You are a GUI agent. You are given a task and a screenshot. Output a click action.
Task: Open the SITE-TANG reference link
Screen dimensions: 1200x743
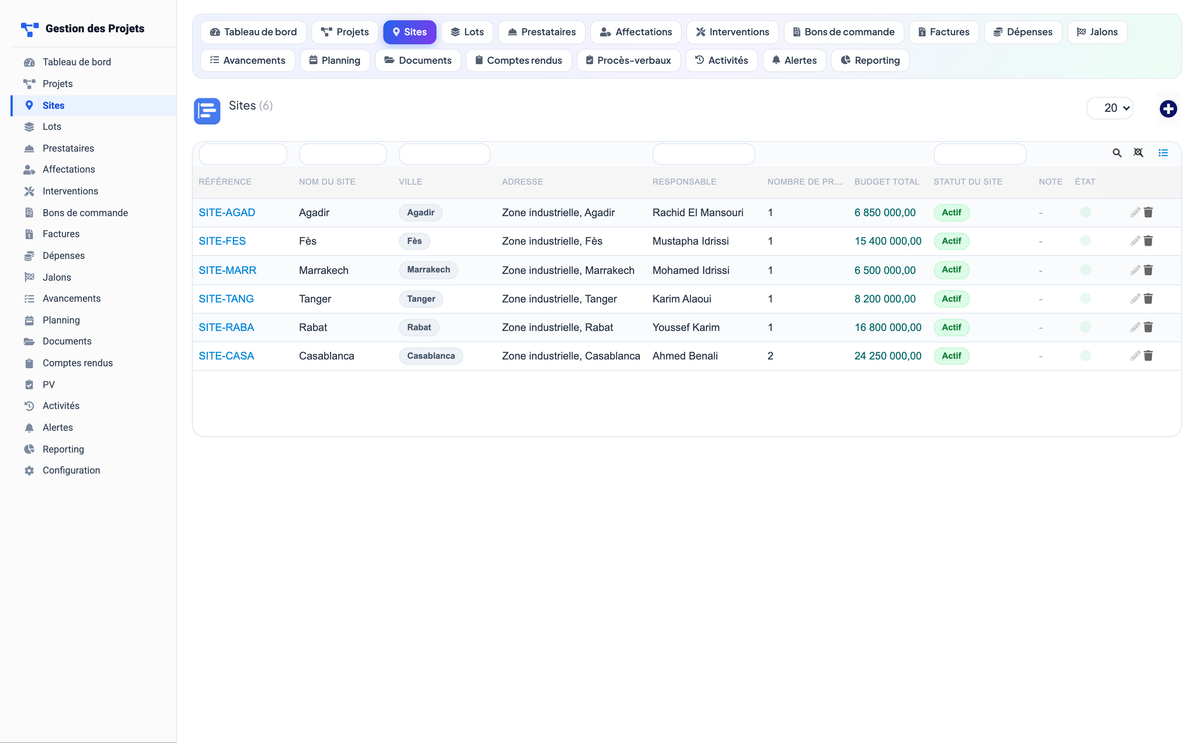226,299
